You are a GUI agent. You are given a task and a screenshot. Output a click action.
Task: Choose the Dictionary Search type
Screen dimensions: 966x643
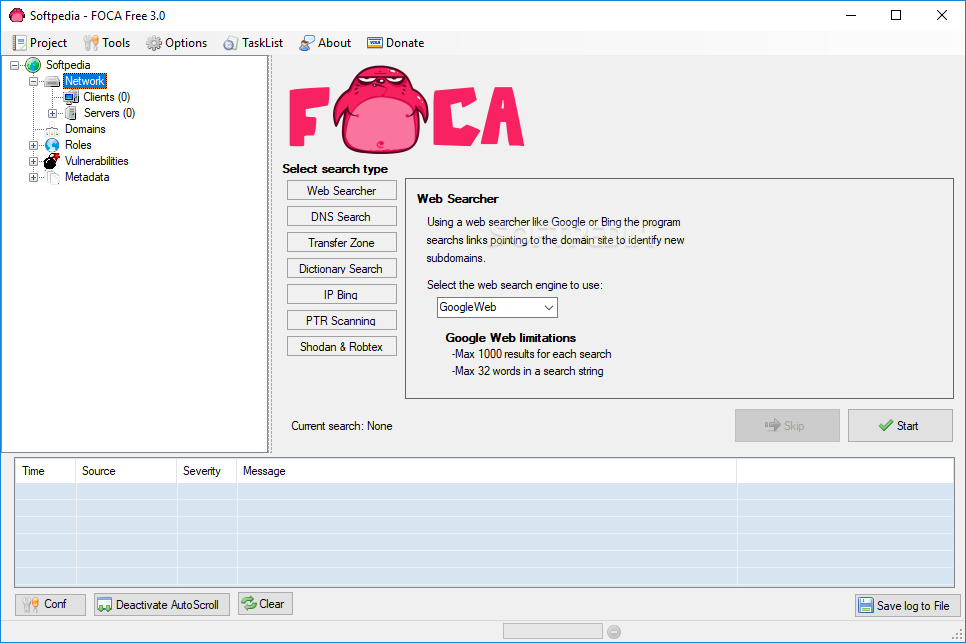coord(342,269)
